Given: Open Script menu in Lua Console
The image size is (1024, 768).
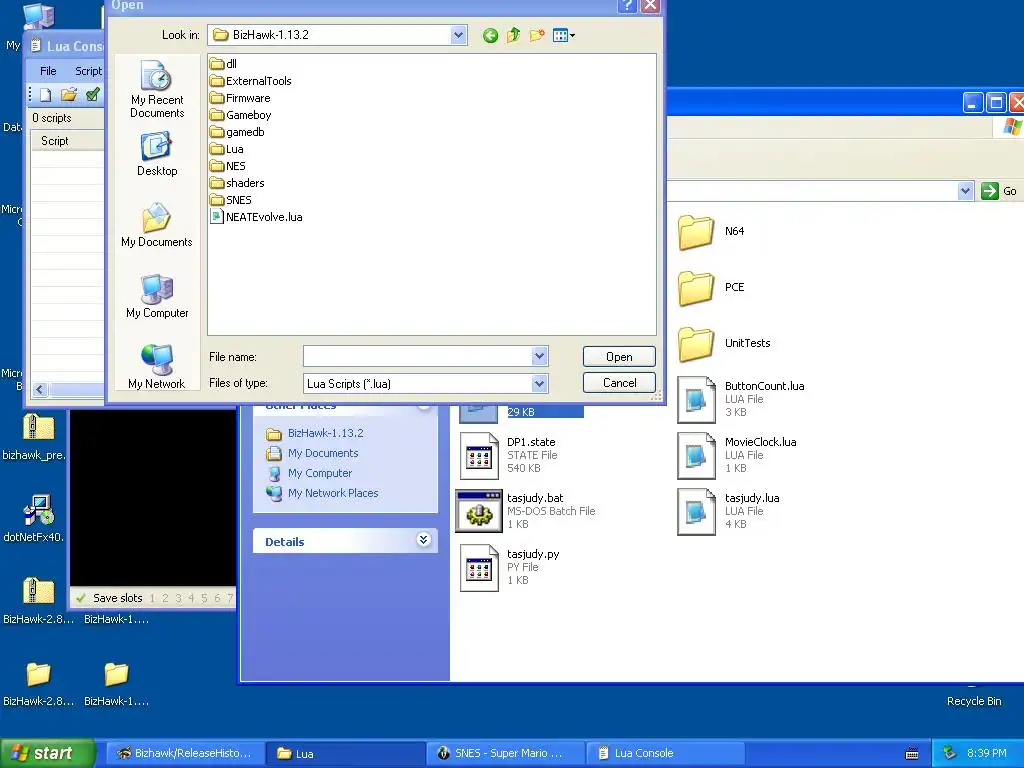Looking at the screenshot, I should (88, 71).
